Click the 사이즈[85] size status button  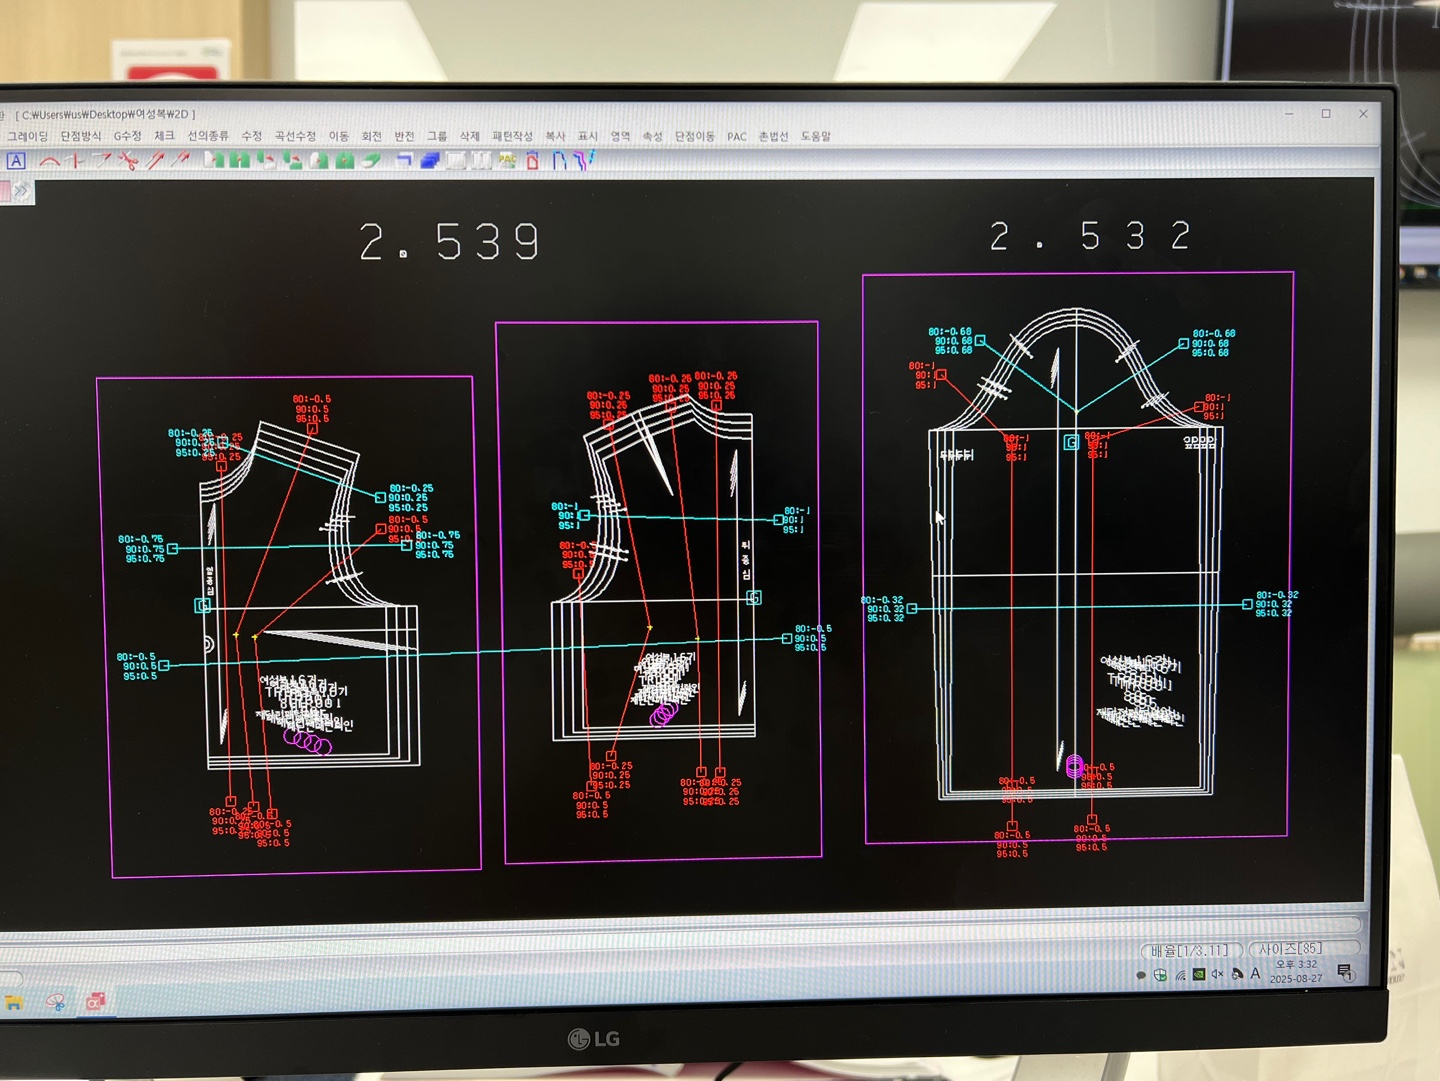coord(1290,948)
